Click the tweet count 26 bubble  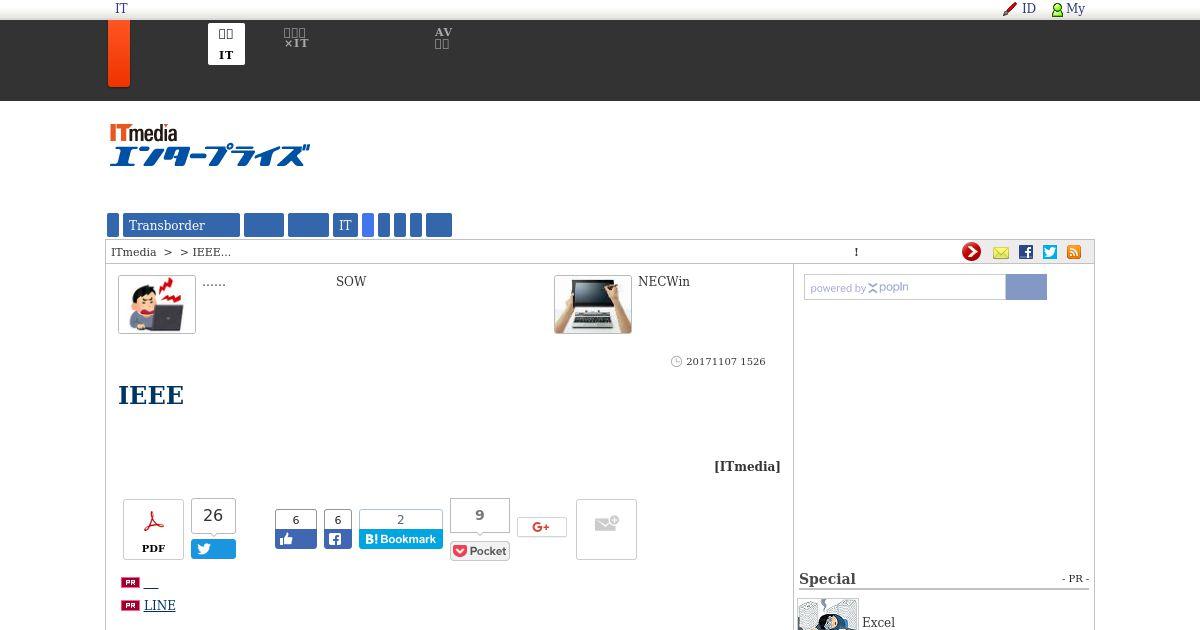213,516
